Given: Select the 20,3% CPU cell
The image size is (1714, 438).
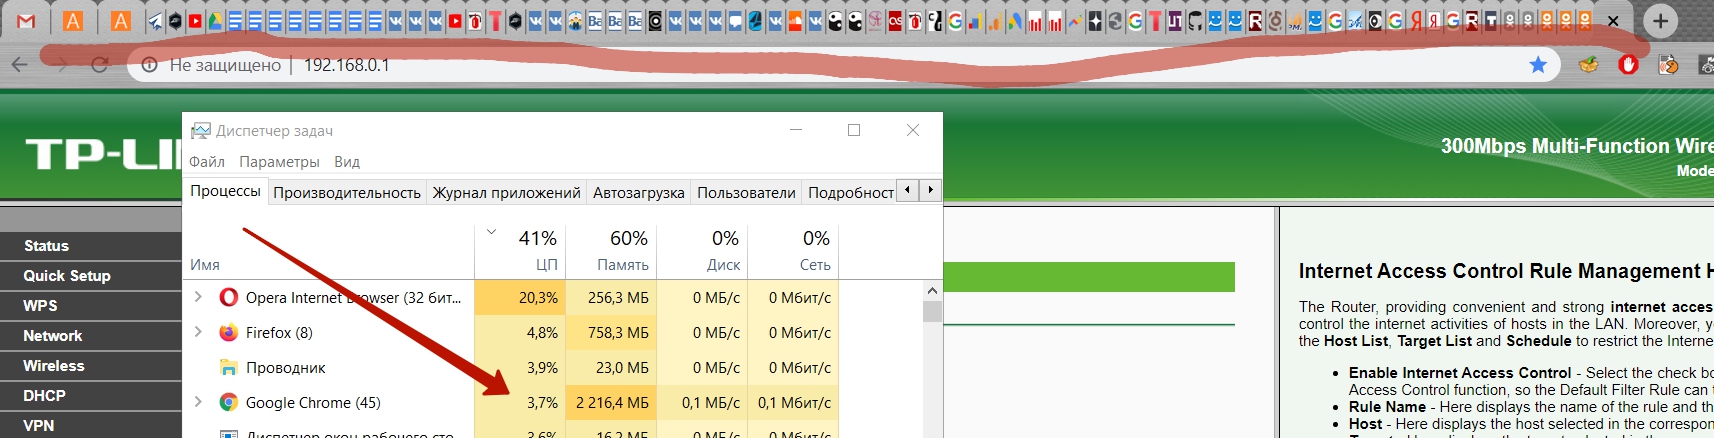Looking at the screenshot, I should 520,297.
